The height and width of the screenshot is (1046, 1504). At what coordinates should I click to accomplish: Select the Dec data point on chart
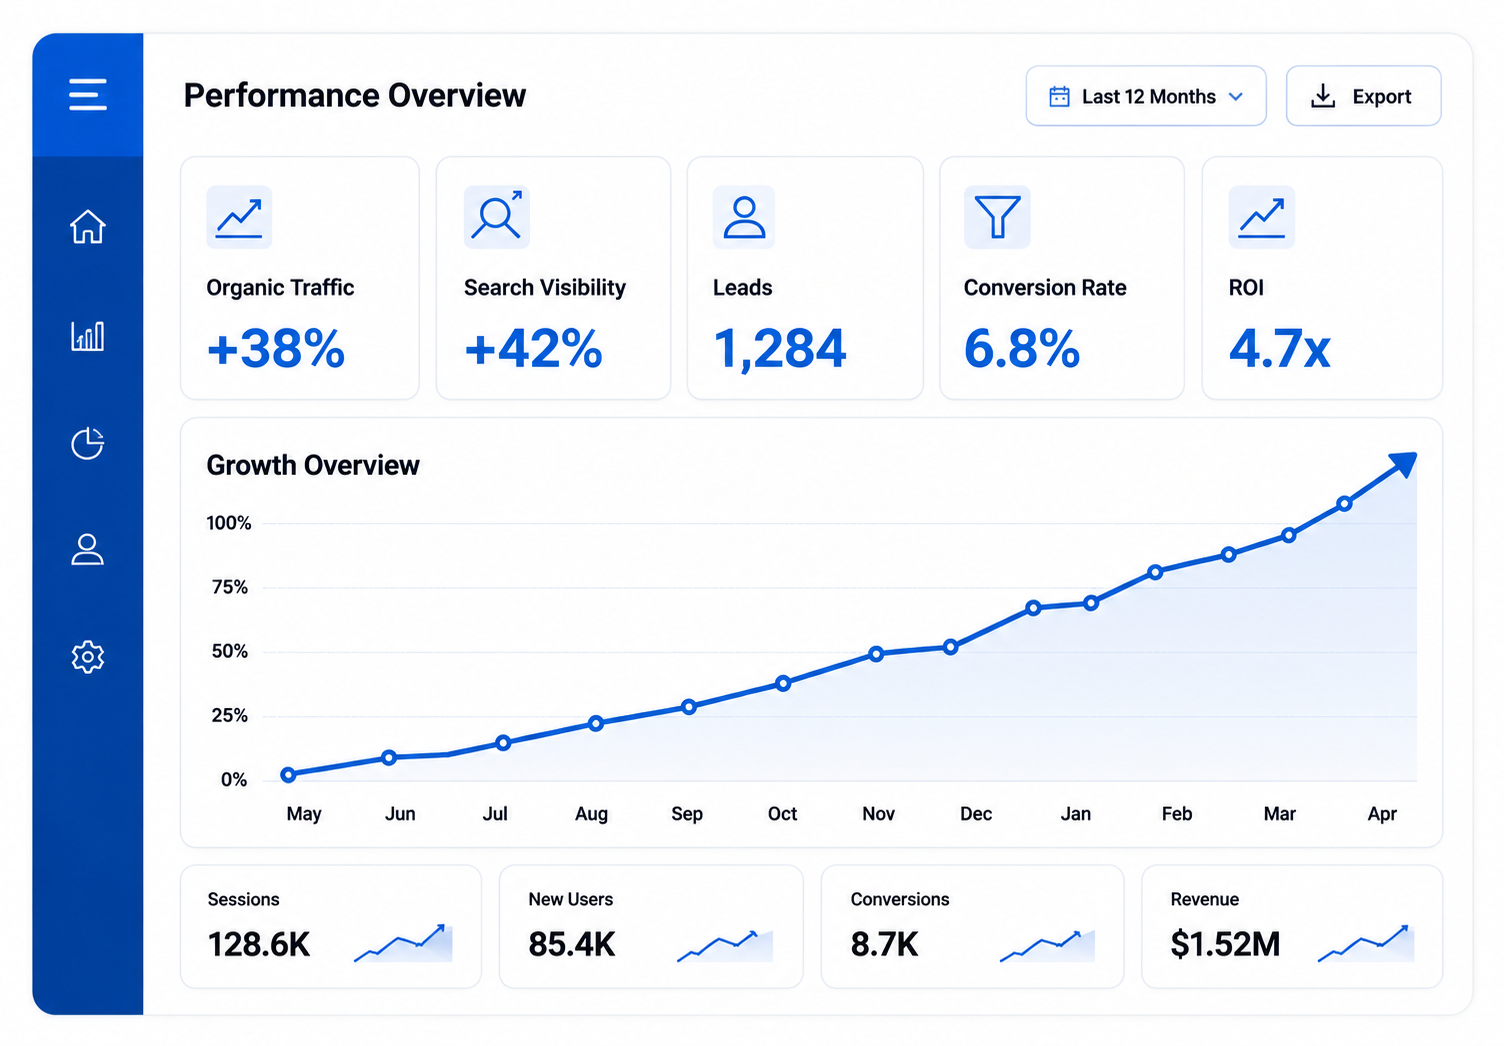[x=951, y=647]
